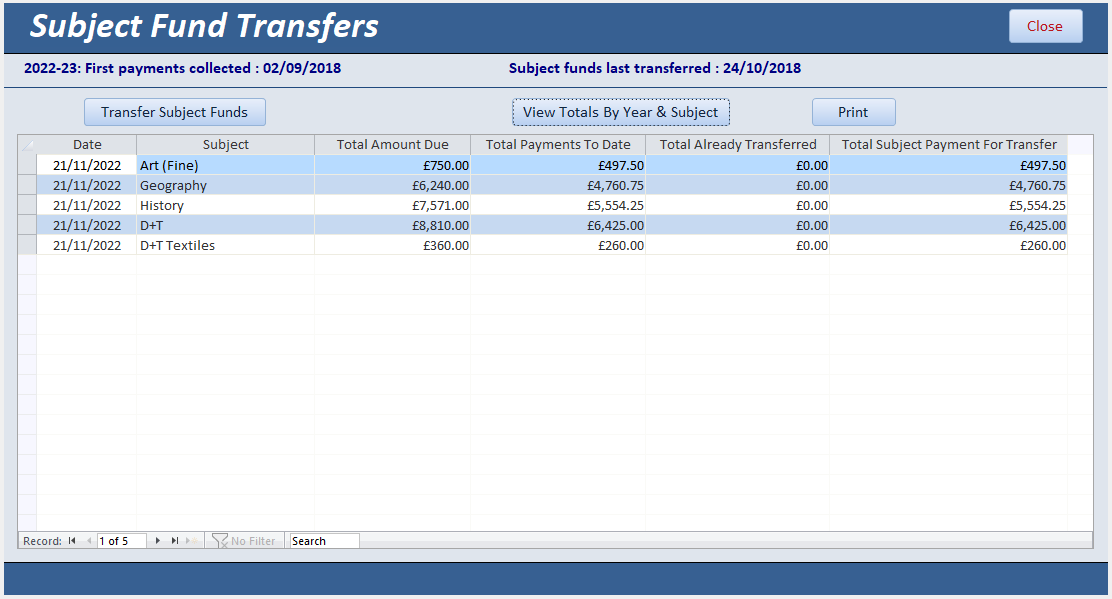Select the Geography row selector

[27, 185]
